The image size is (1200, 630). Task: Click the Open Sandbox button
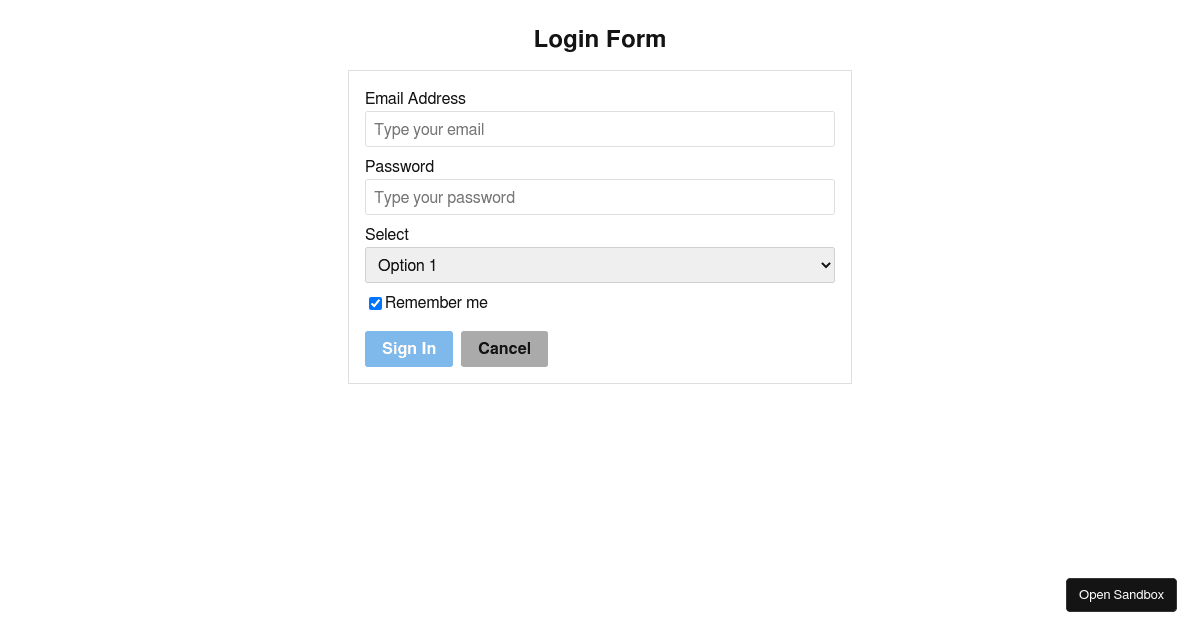(x=1121, y=594)
